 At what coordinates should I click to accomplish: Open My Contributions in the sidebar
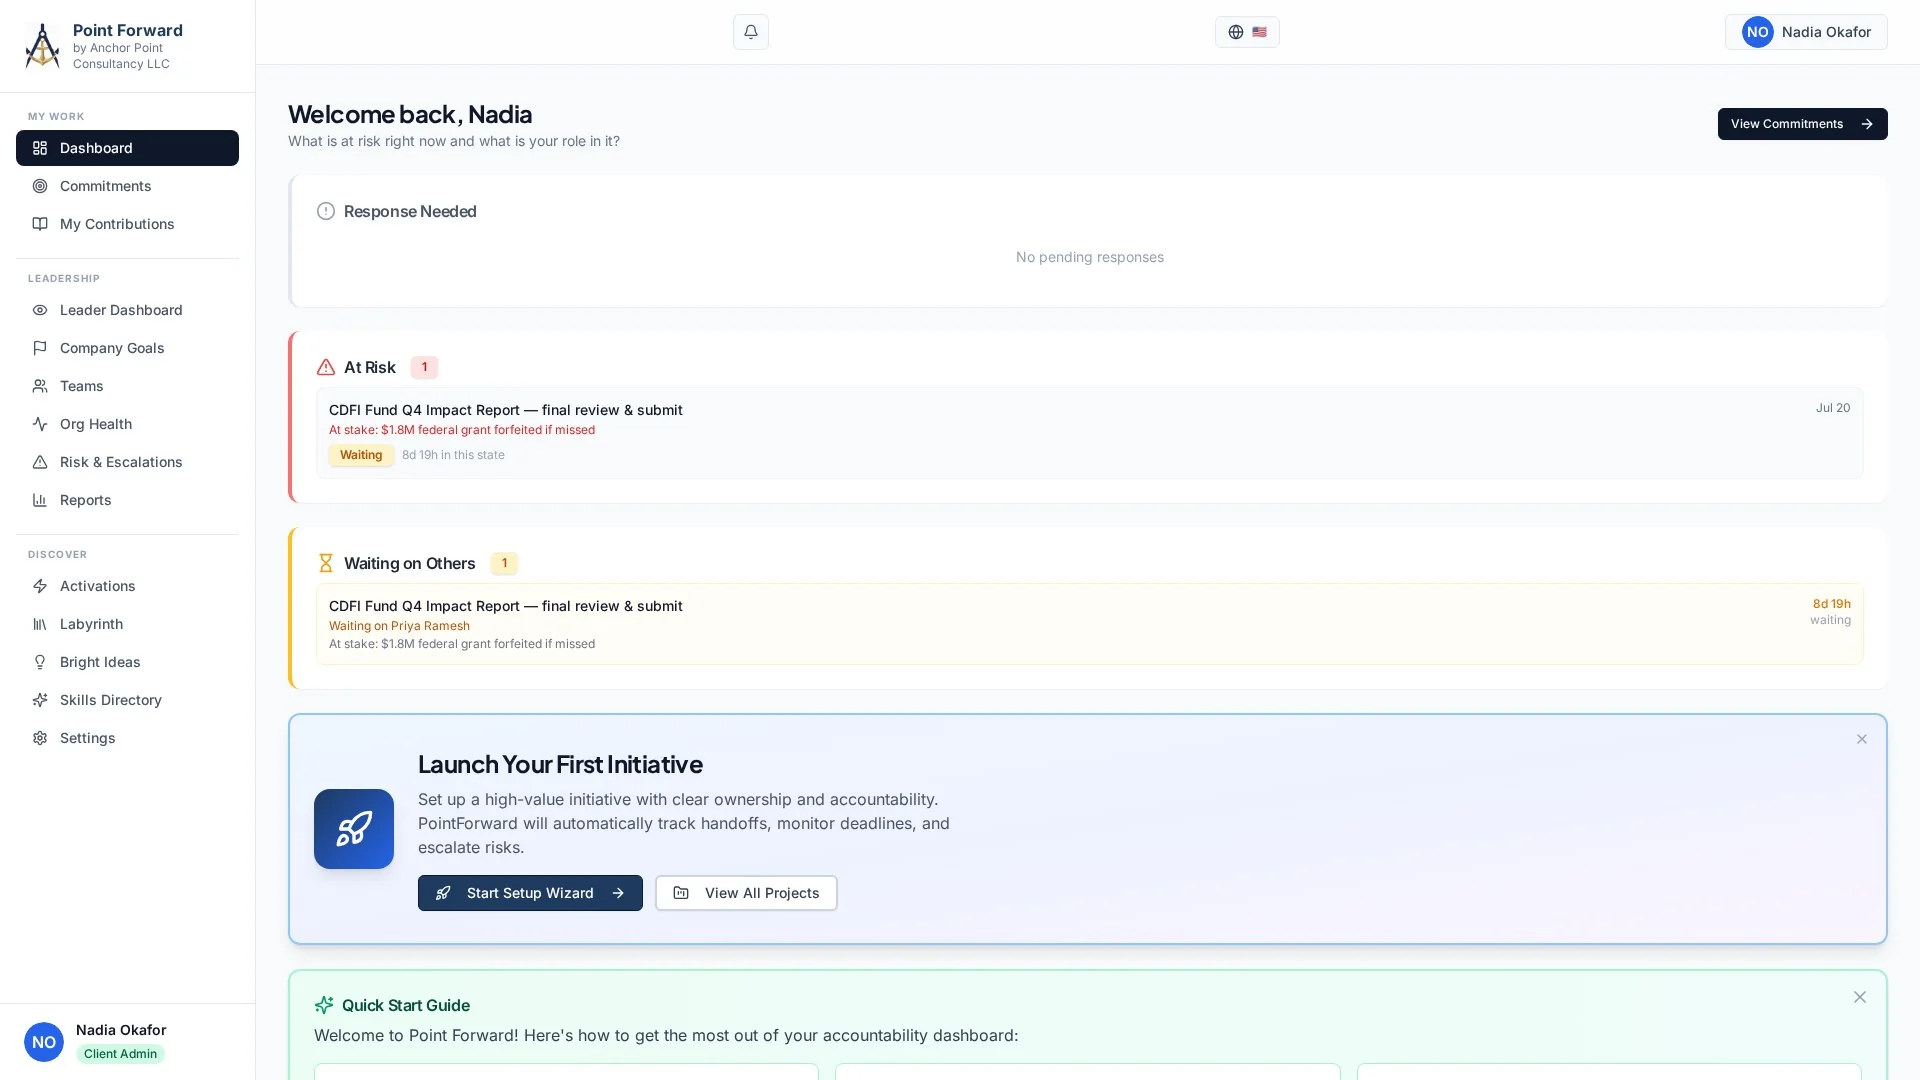click(127, 224)
